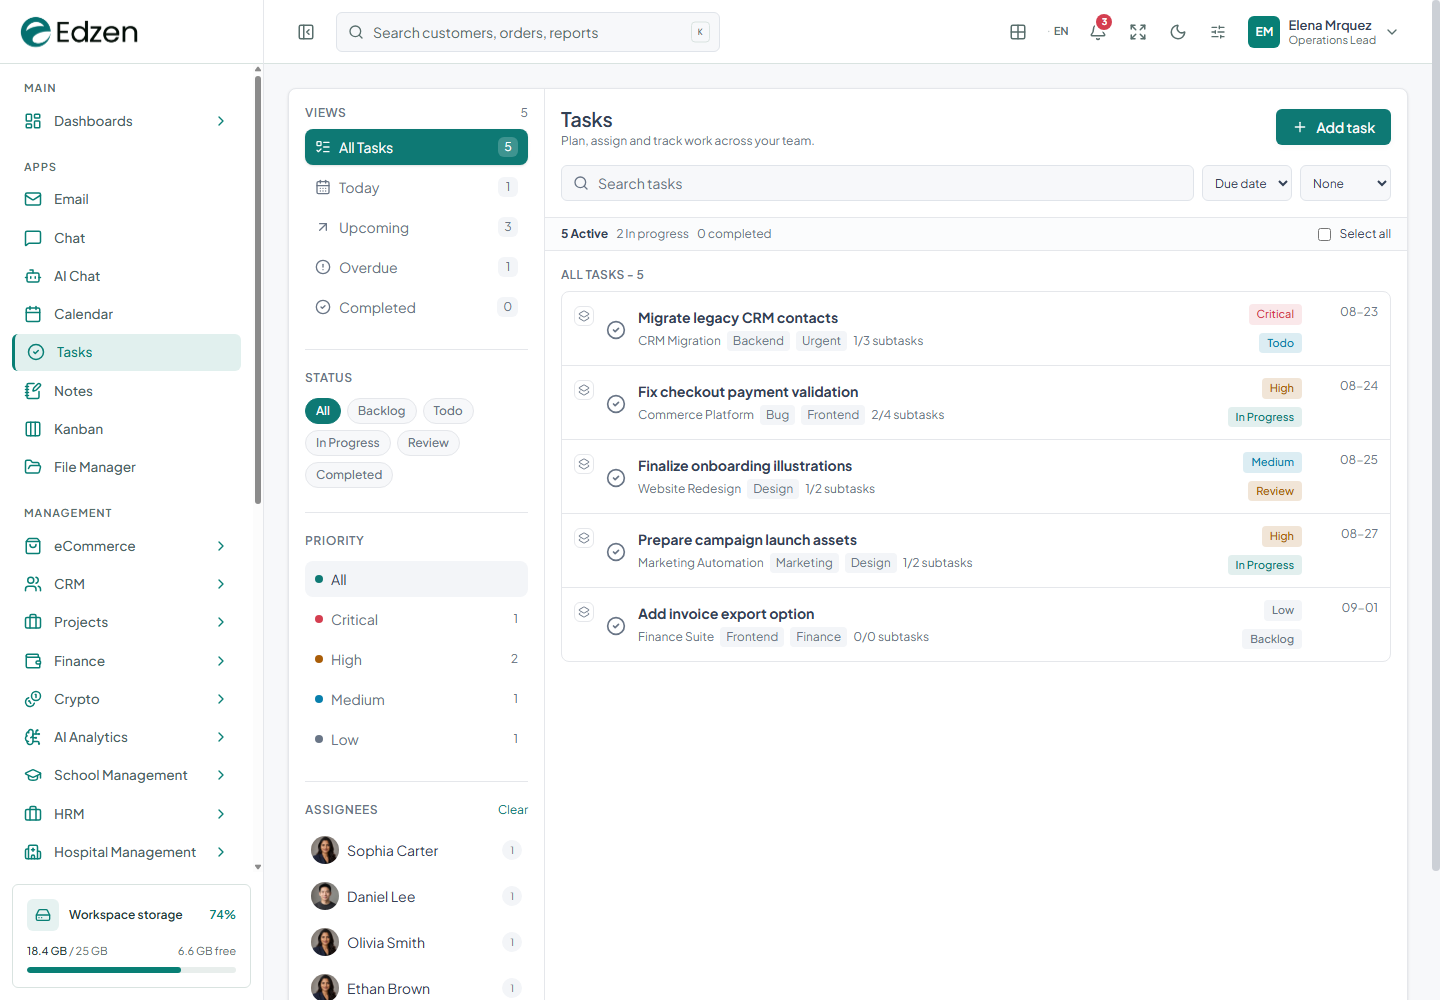Go to Calendar in sidebar

tap(126, 314)
